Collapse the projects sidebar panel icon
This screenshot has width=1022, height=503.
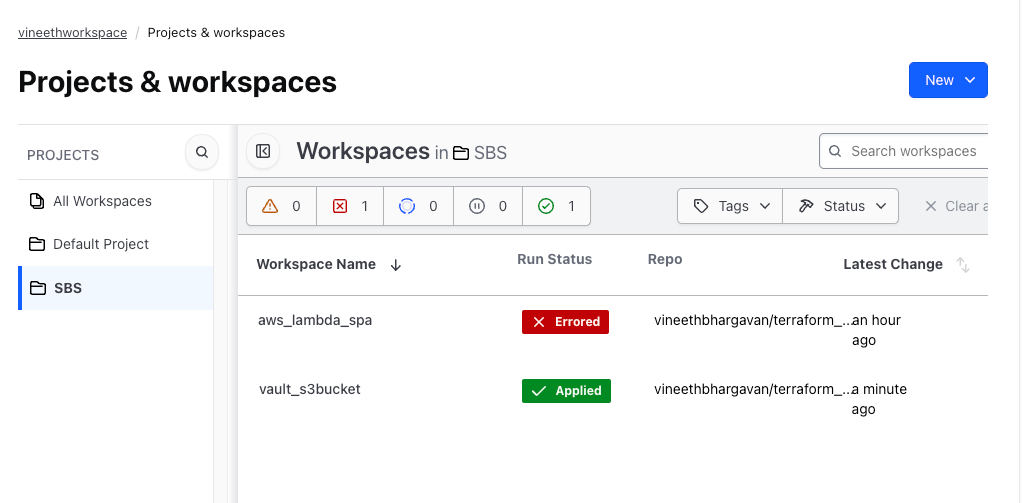263,151
